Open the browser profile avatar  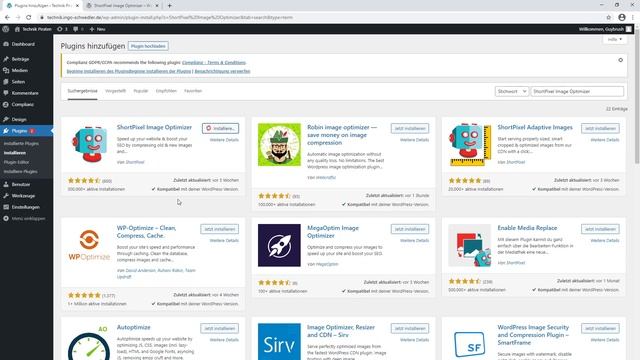coord(622,18)
